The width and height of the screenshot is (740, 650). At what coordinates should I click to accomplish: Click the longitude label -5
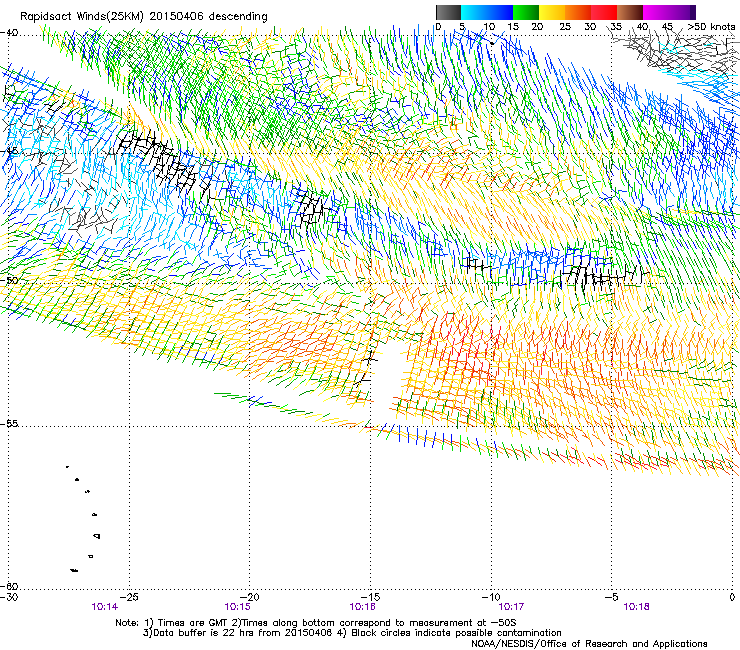pos(611,597)
